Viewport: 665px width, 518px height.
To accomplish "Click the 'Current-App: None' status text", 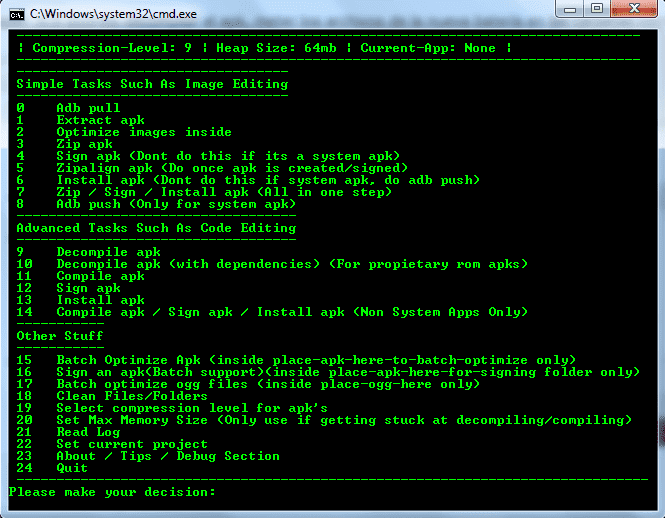I will 428,48.
